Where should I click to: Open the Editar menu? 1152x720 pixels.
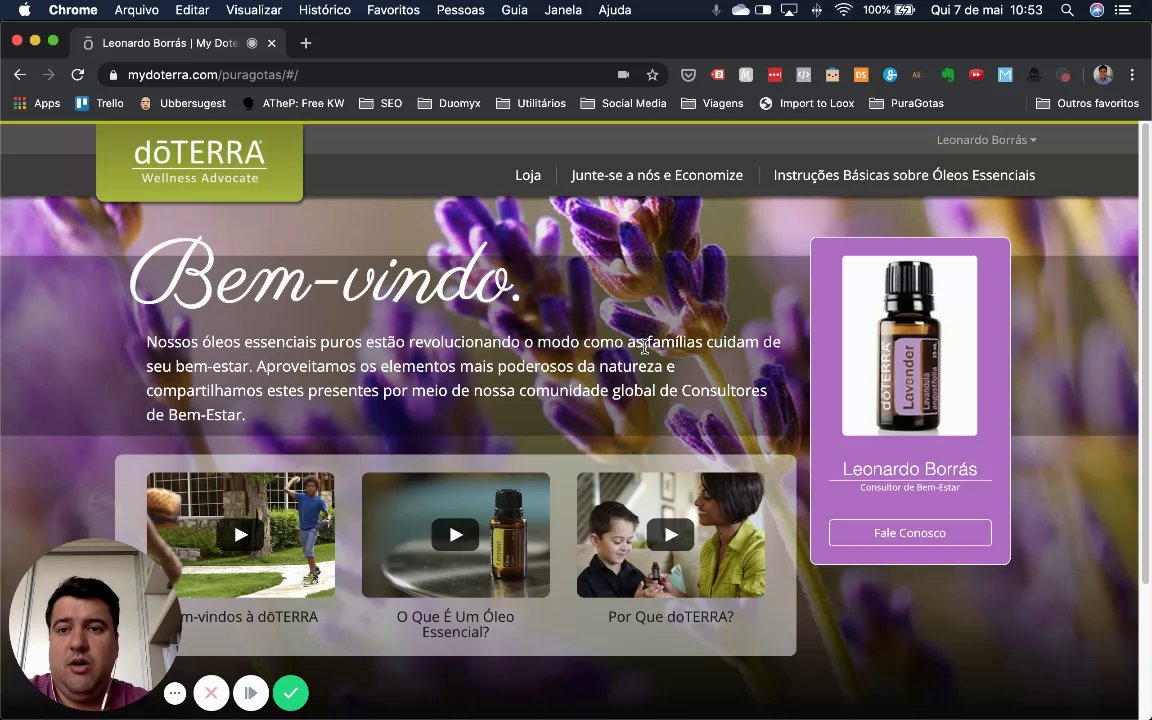coord(192,10)
